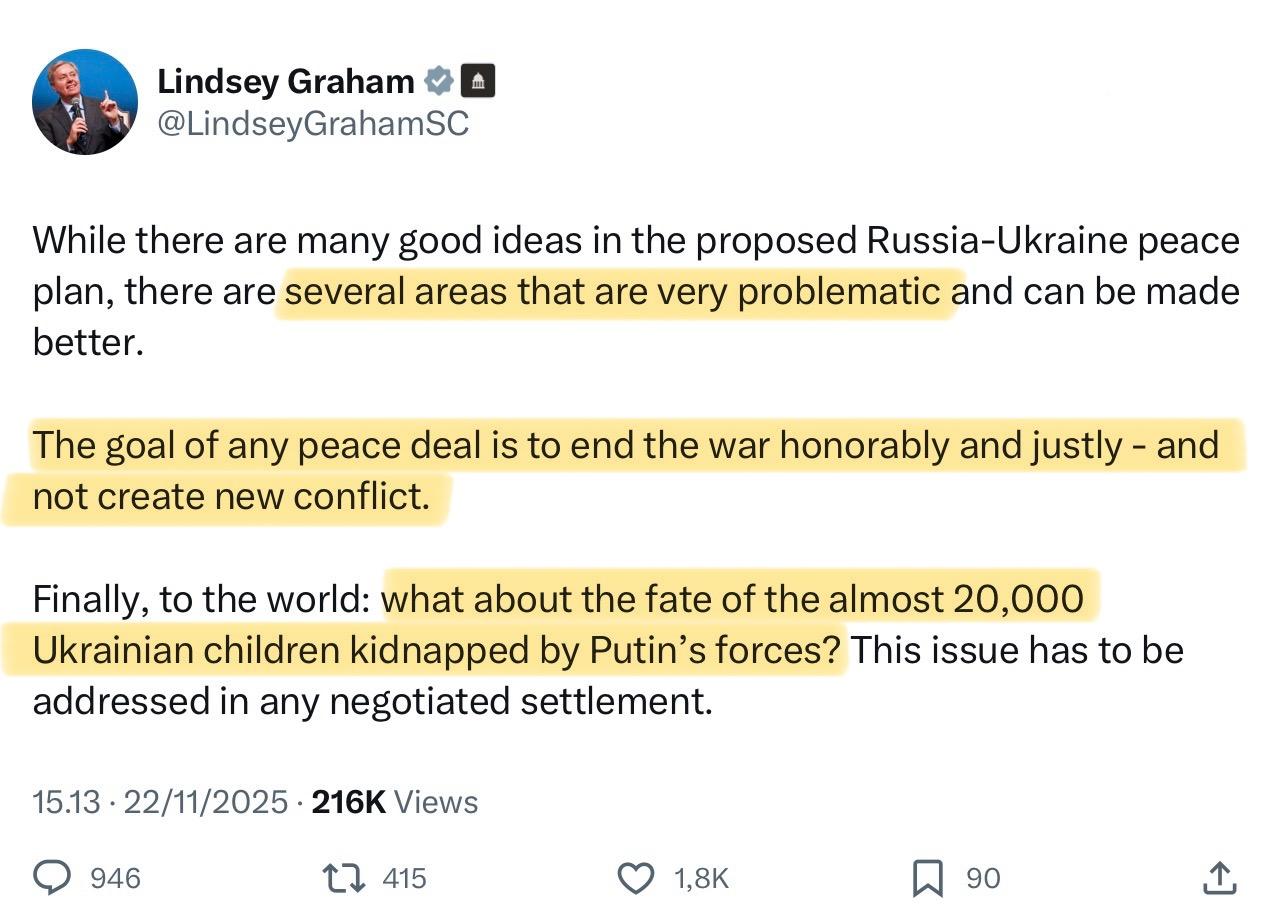Bookmark this tweet with the bookmark icon

coord(927,878)
